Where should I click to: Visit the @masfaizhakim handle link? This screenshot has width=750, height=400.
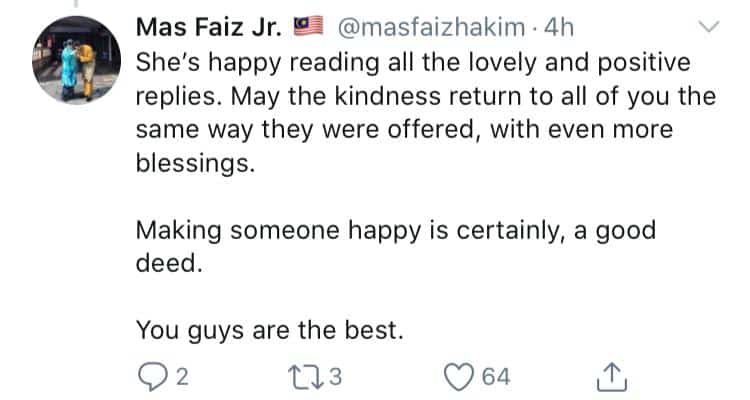coord(431,27)
